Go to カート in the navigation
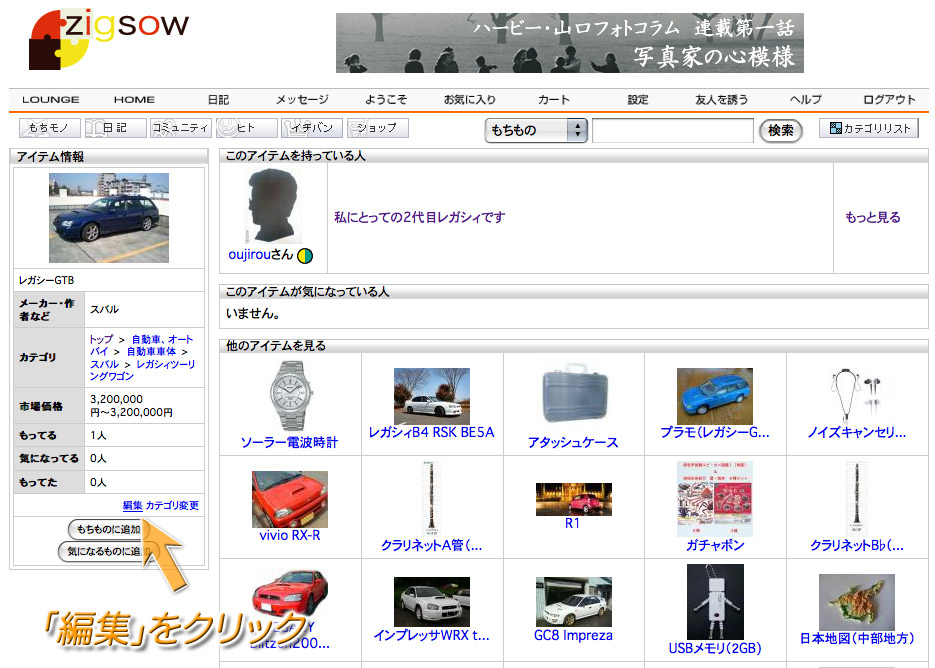935x668 pixels. (x=554, y=100)
